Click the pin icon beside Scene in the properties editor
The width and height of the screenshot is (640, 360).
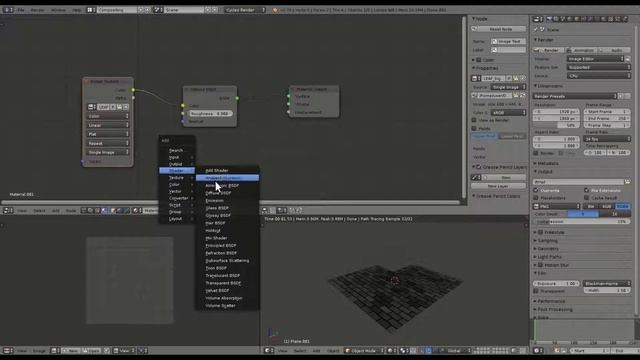pyautogui.click(x=536, y=29)
